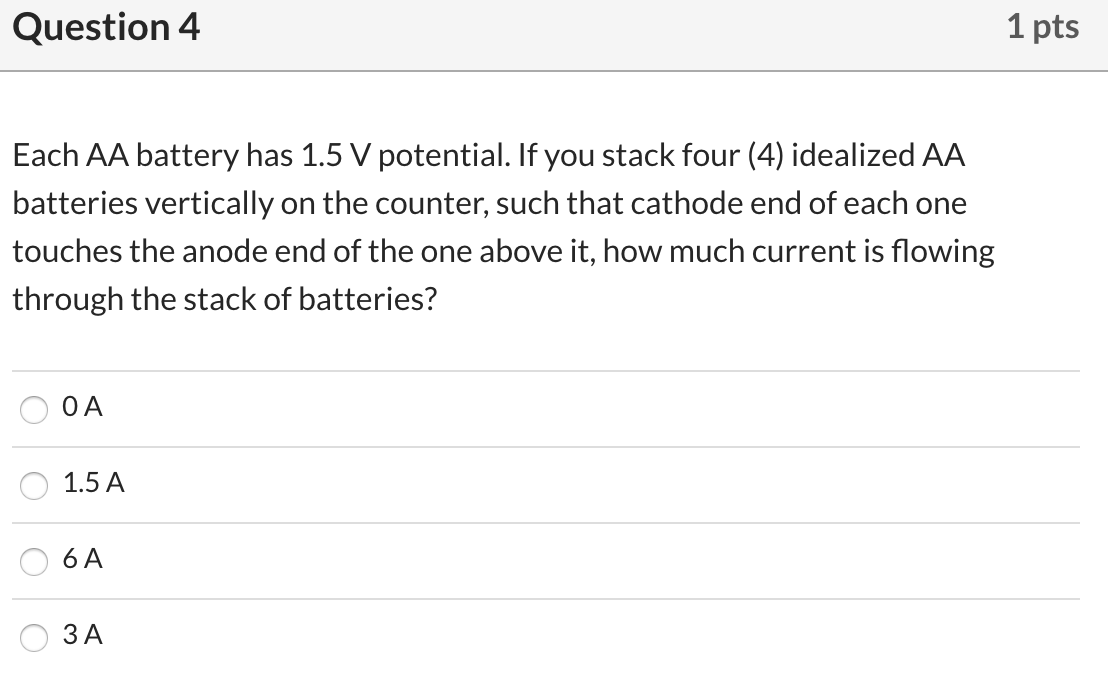Click the third answer row
Image resolution: width=1108 pixels, height=682 pixels.
tap(550, 560)
